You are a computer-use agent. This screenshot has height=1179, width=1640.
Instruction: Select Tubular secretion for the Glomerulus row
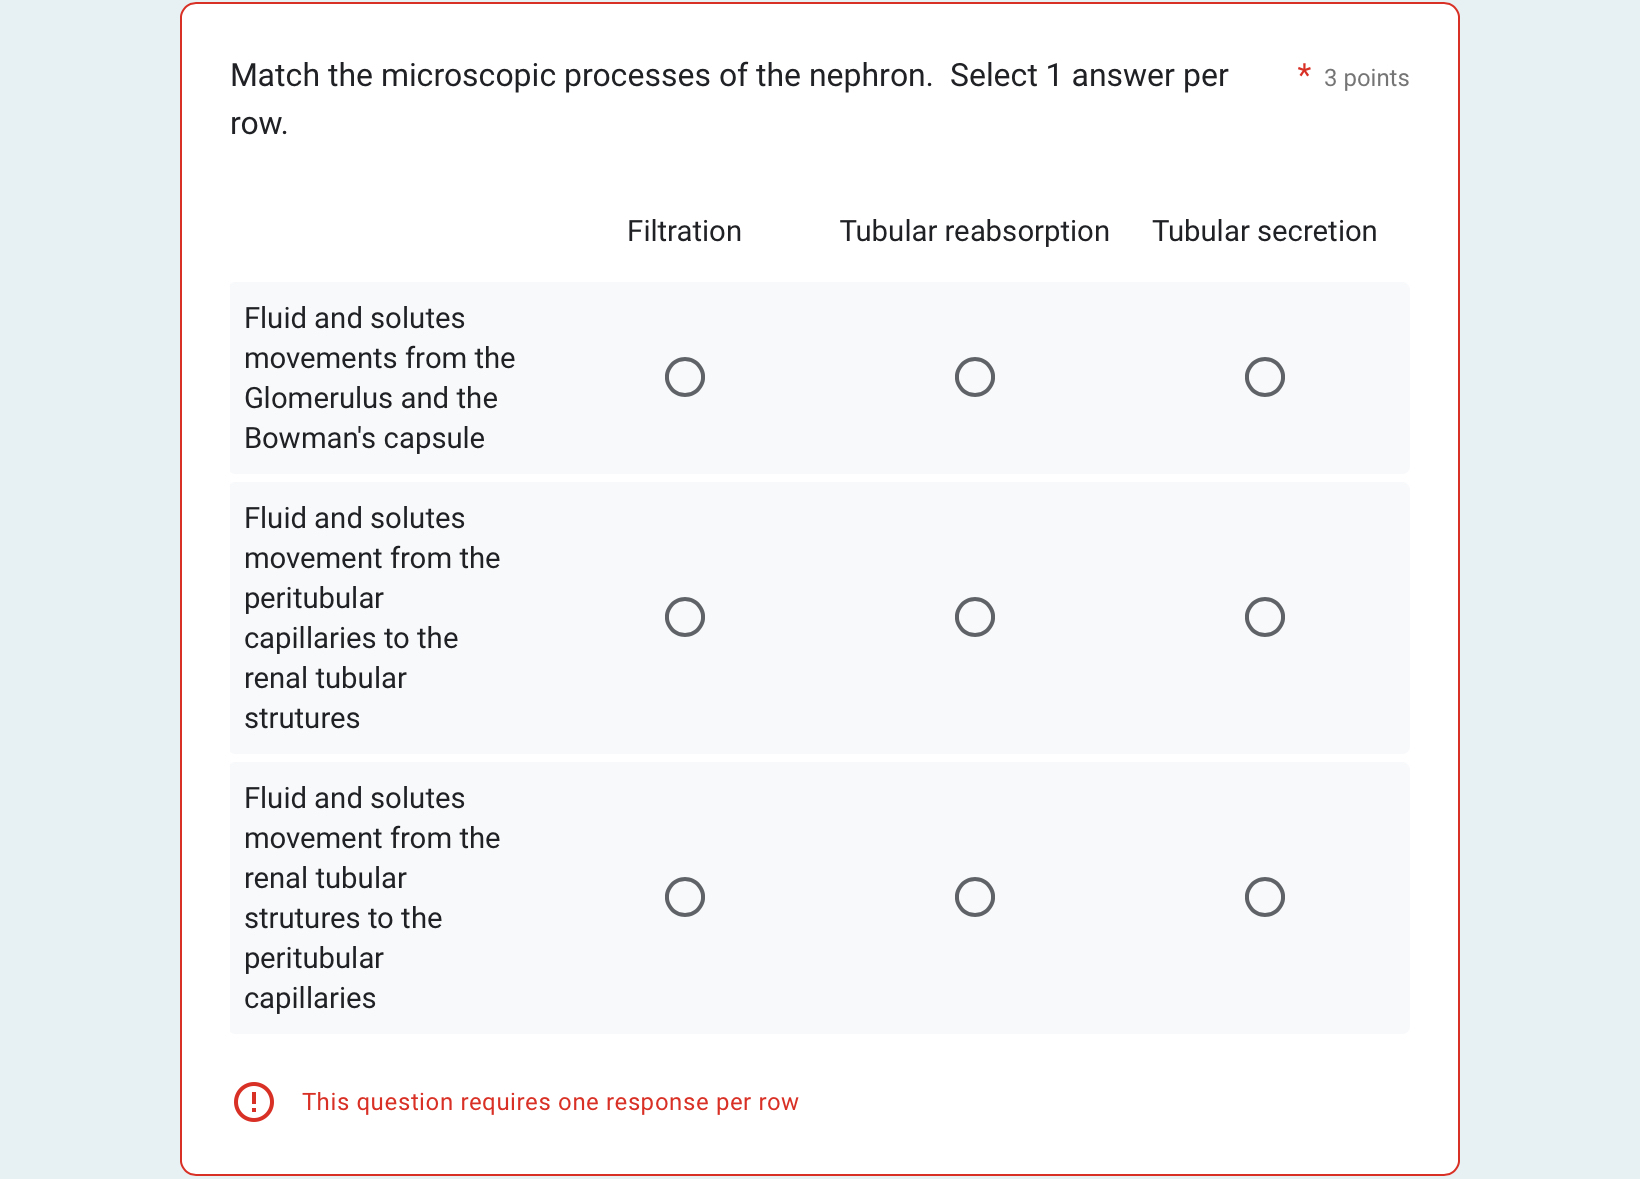pos(1264,377)
